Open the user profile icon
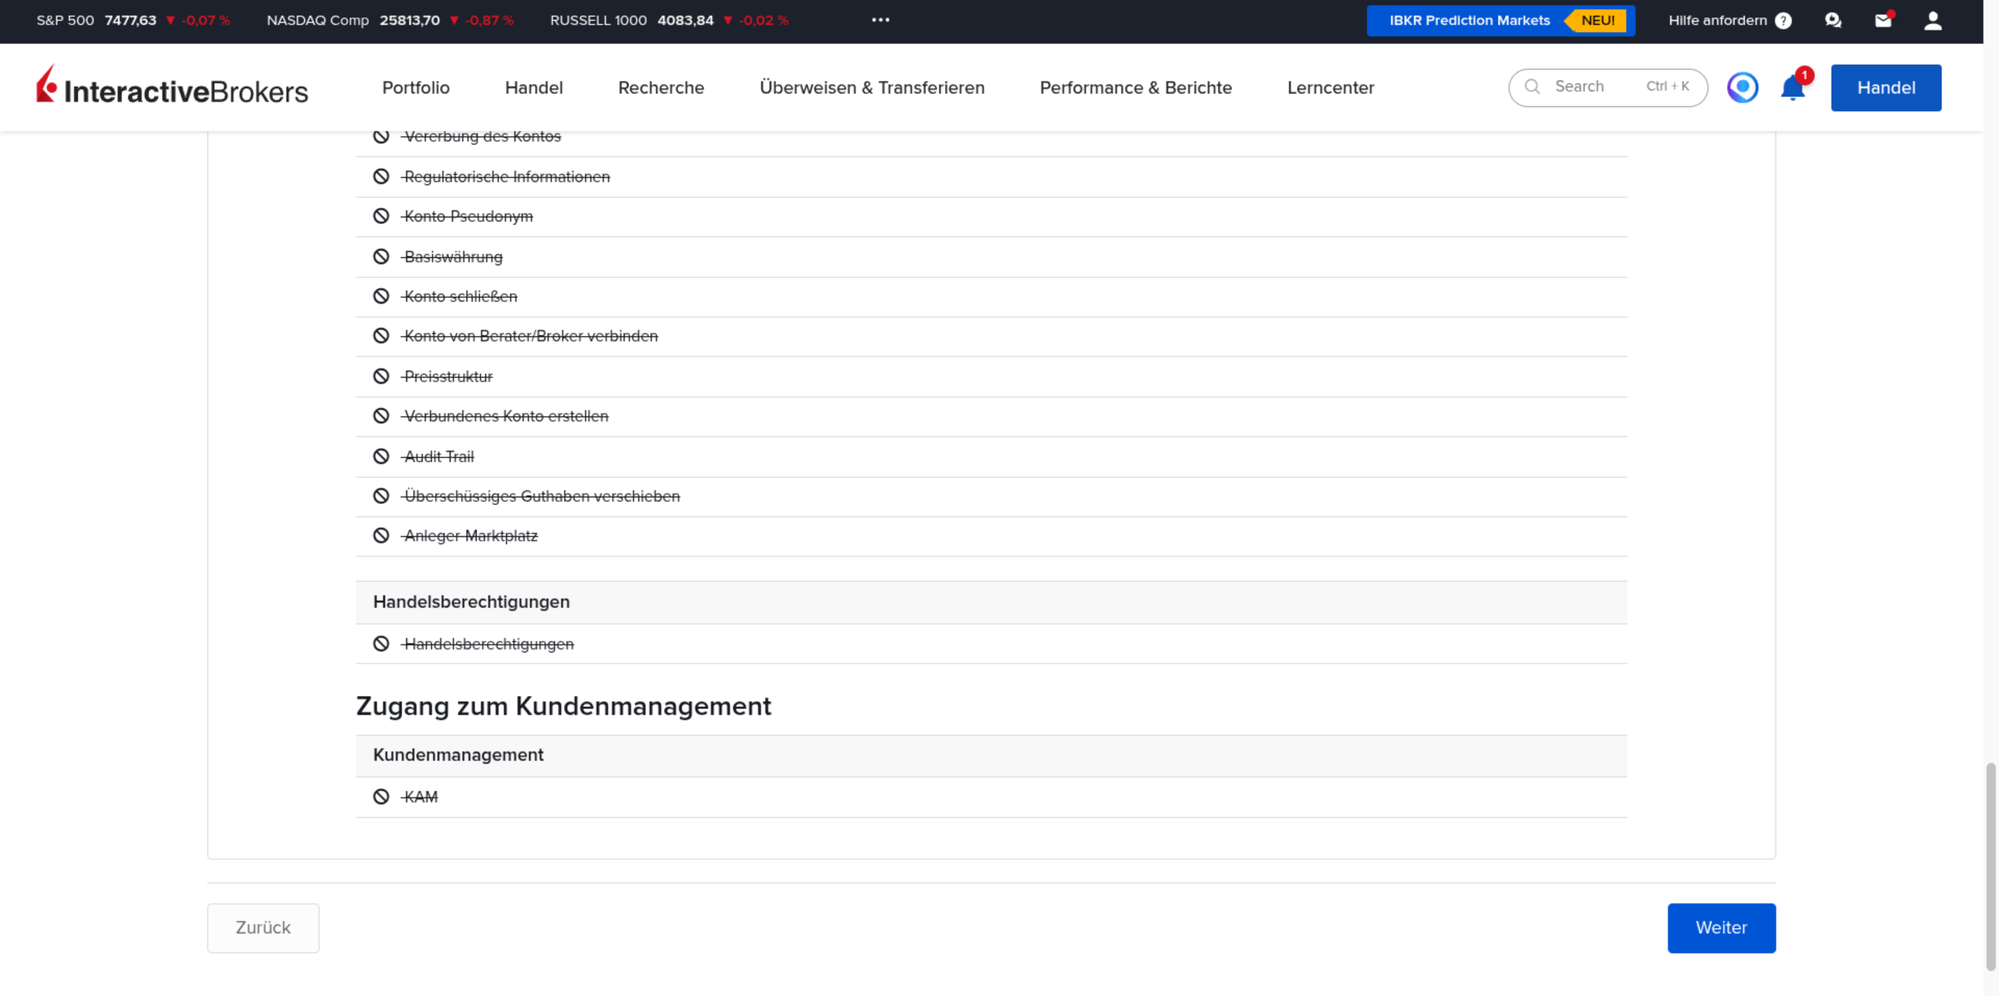1999x996 pixels. pos(1933,21)
